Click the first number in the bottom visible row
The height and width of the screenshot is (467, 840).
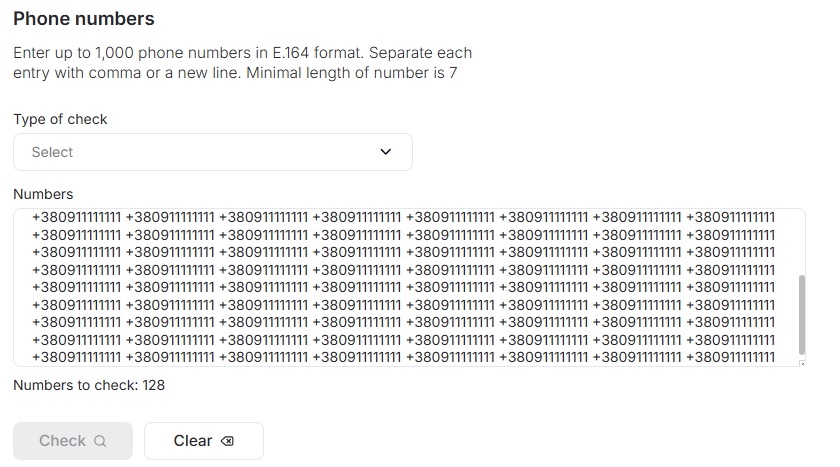point(77,357)
